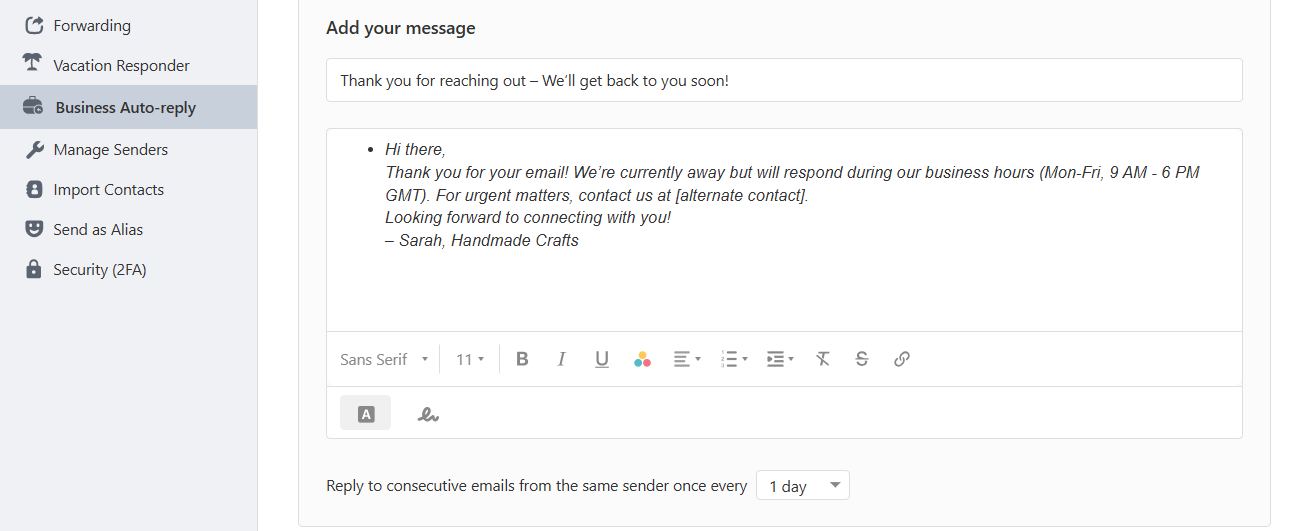Apply underline formatting
This screenshot has height=531, width=1292.
(x=602, y=359)
